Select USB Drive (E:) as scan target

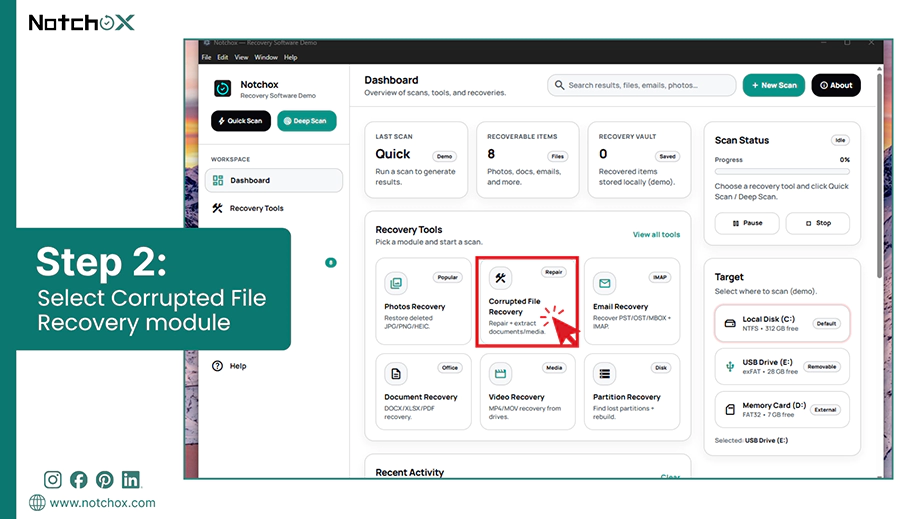tap(783, 367)
